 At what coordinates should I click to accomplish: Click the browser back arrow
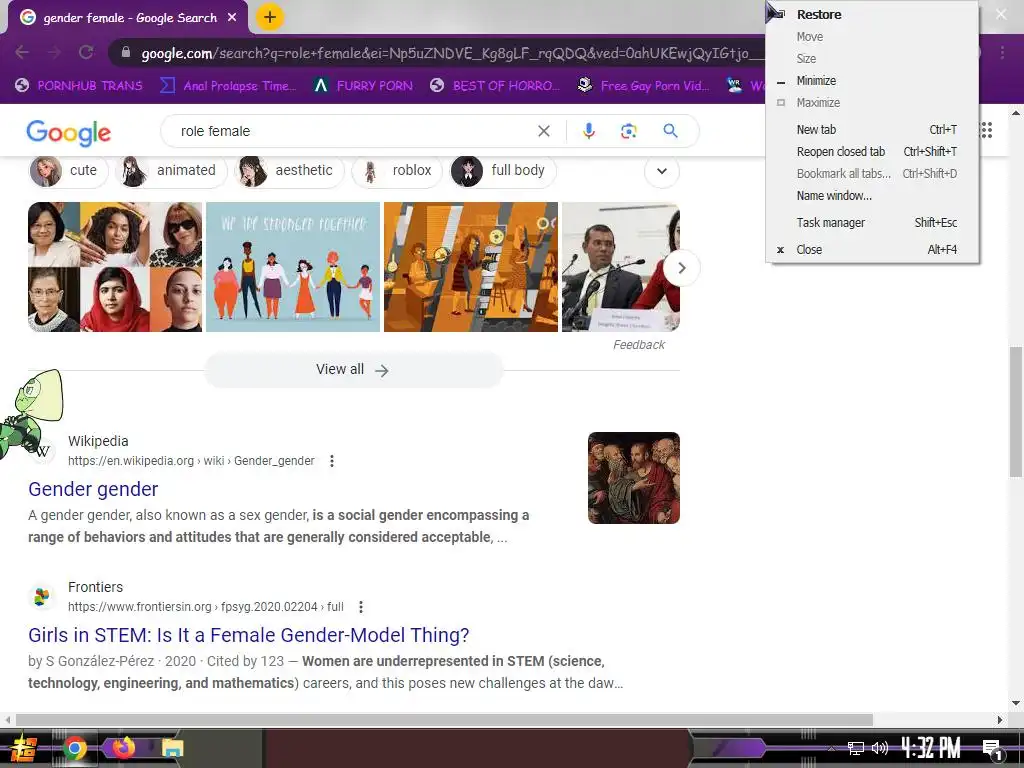point(22,52)
